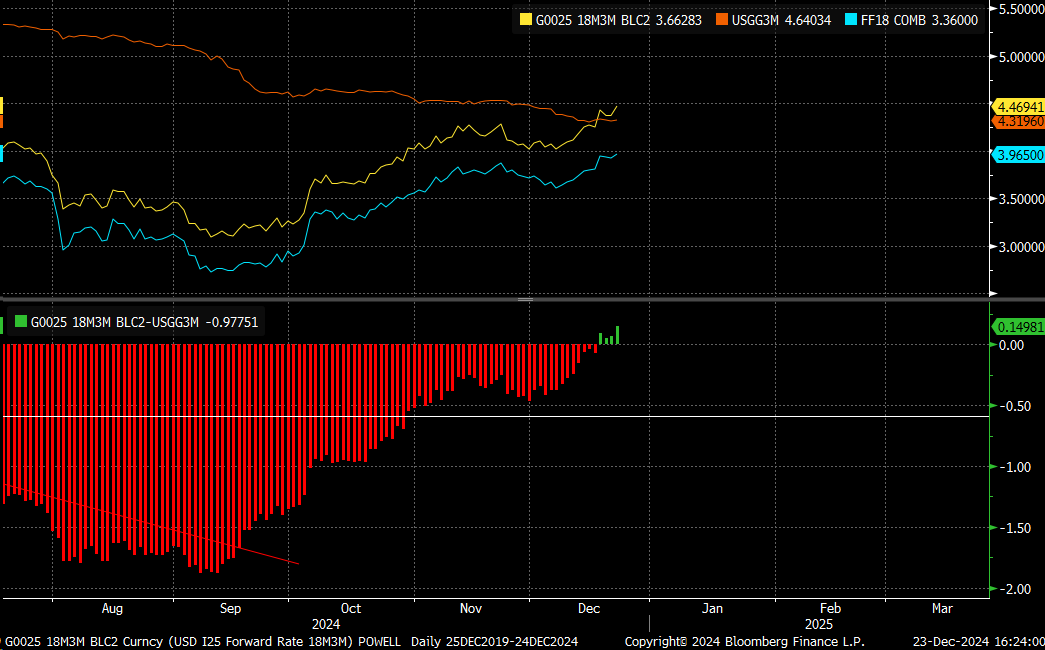Click the 5.00000 y-axis label
This screenshot has width=1045, height=650.
click(x=1020, y=57)
